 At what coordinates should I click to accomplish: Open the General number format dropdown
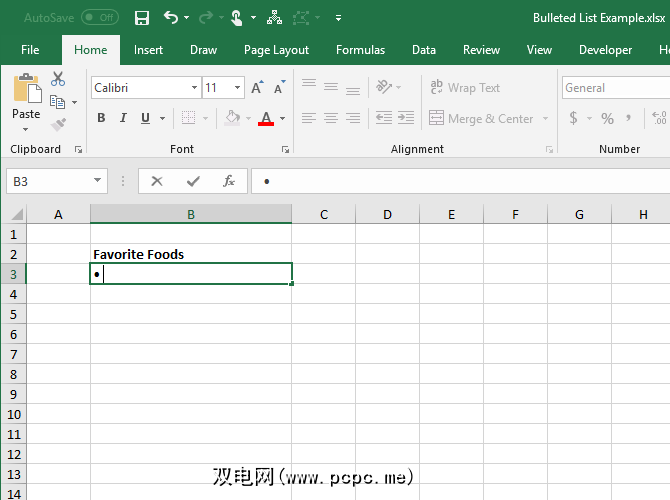[x=612, y=88]
